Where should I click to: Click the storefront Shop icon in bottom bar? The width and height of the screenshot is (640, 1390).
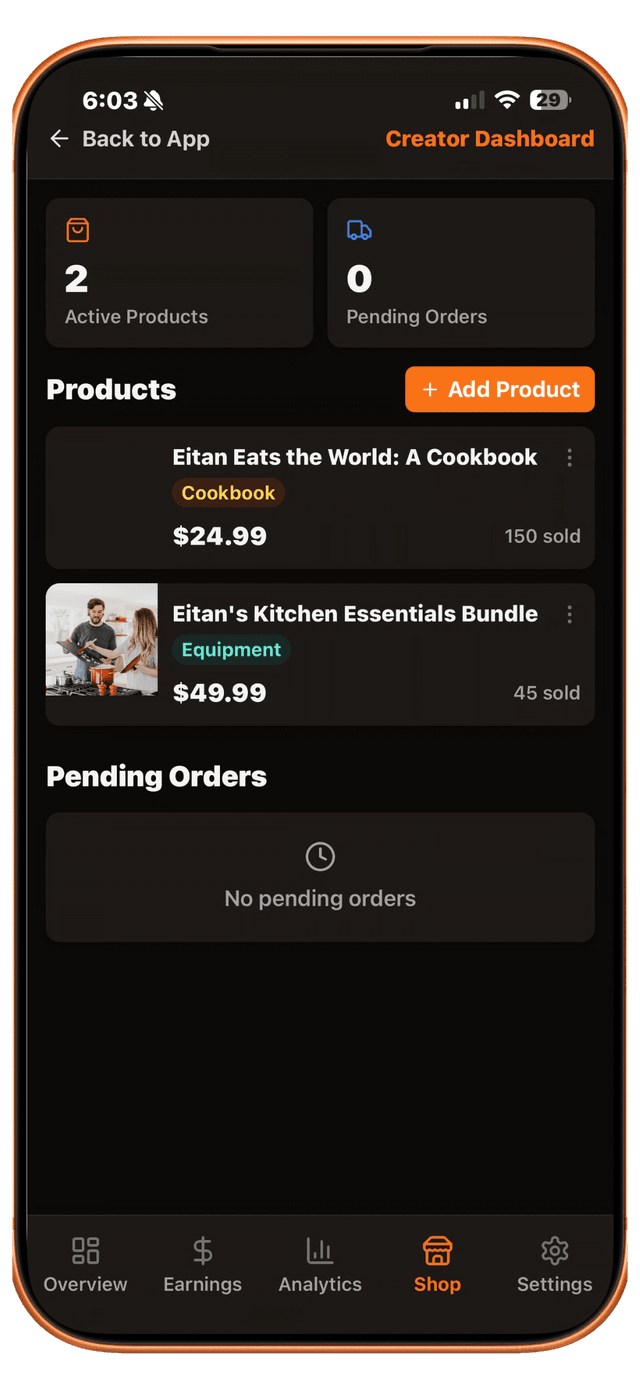(437, 1249)
